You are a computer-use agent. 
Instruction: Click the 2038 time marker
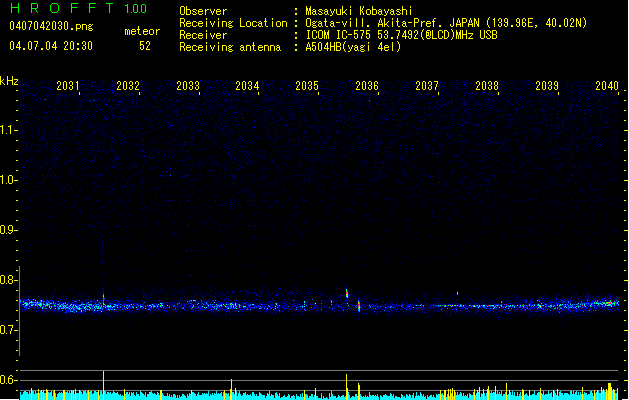[x=487, y=86]
